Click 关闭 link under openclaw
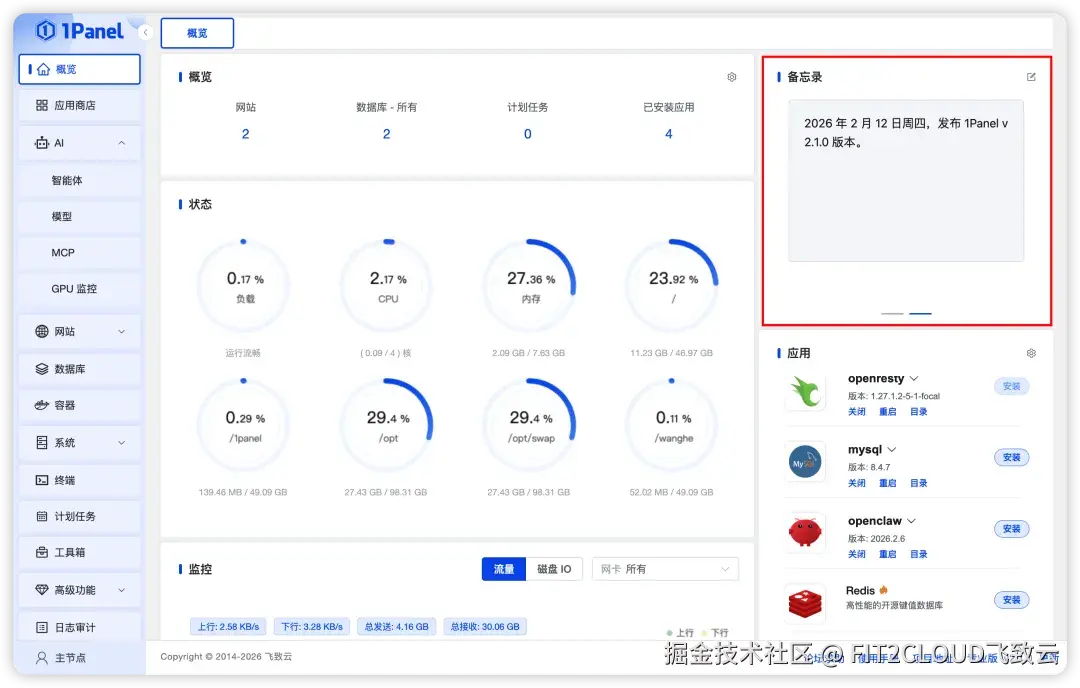 coord(857,554)
